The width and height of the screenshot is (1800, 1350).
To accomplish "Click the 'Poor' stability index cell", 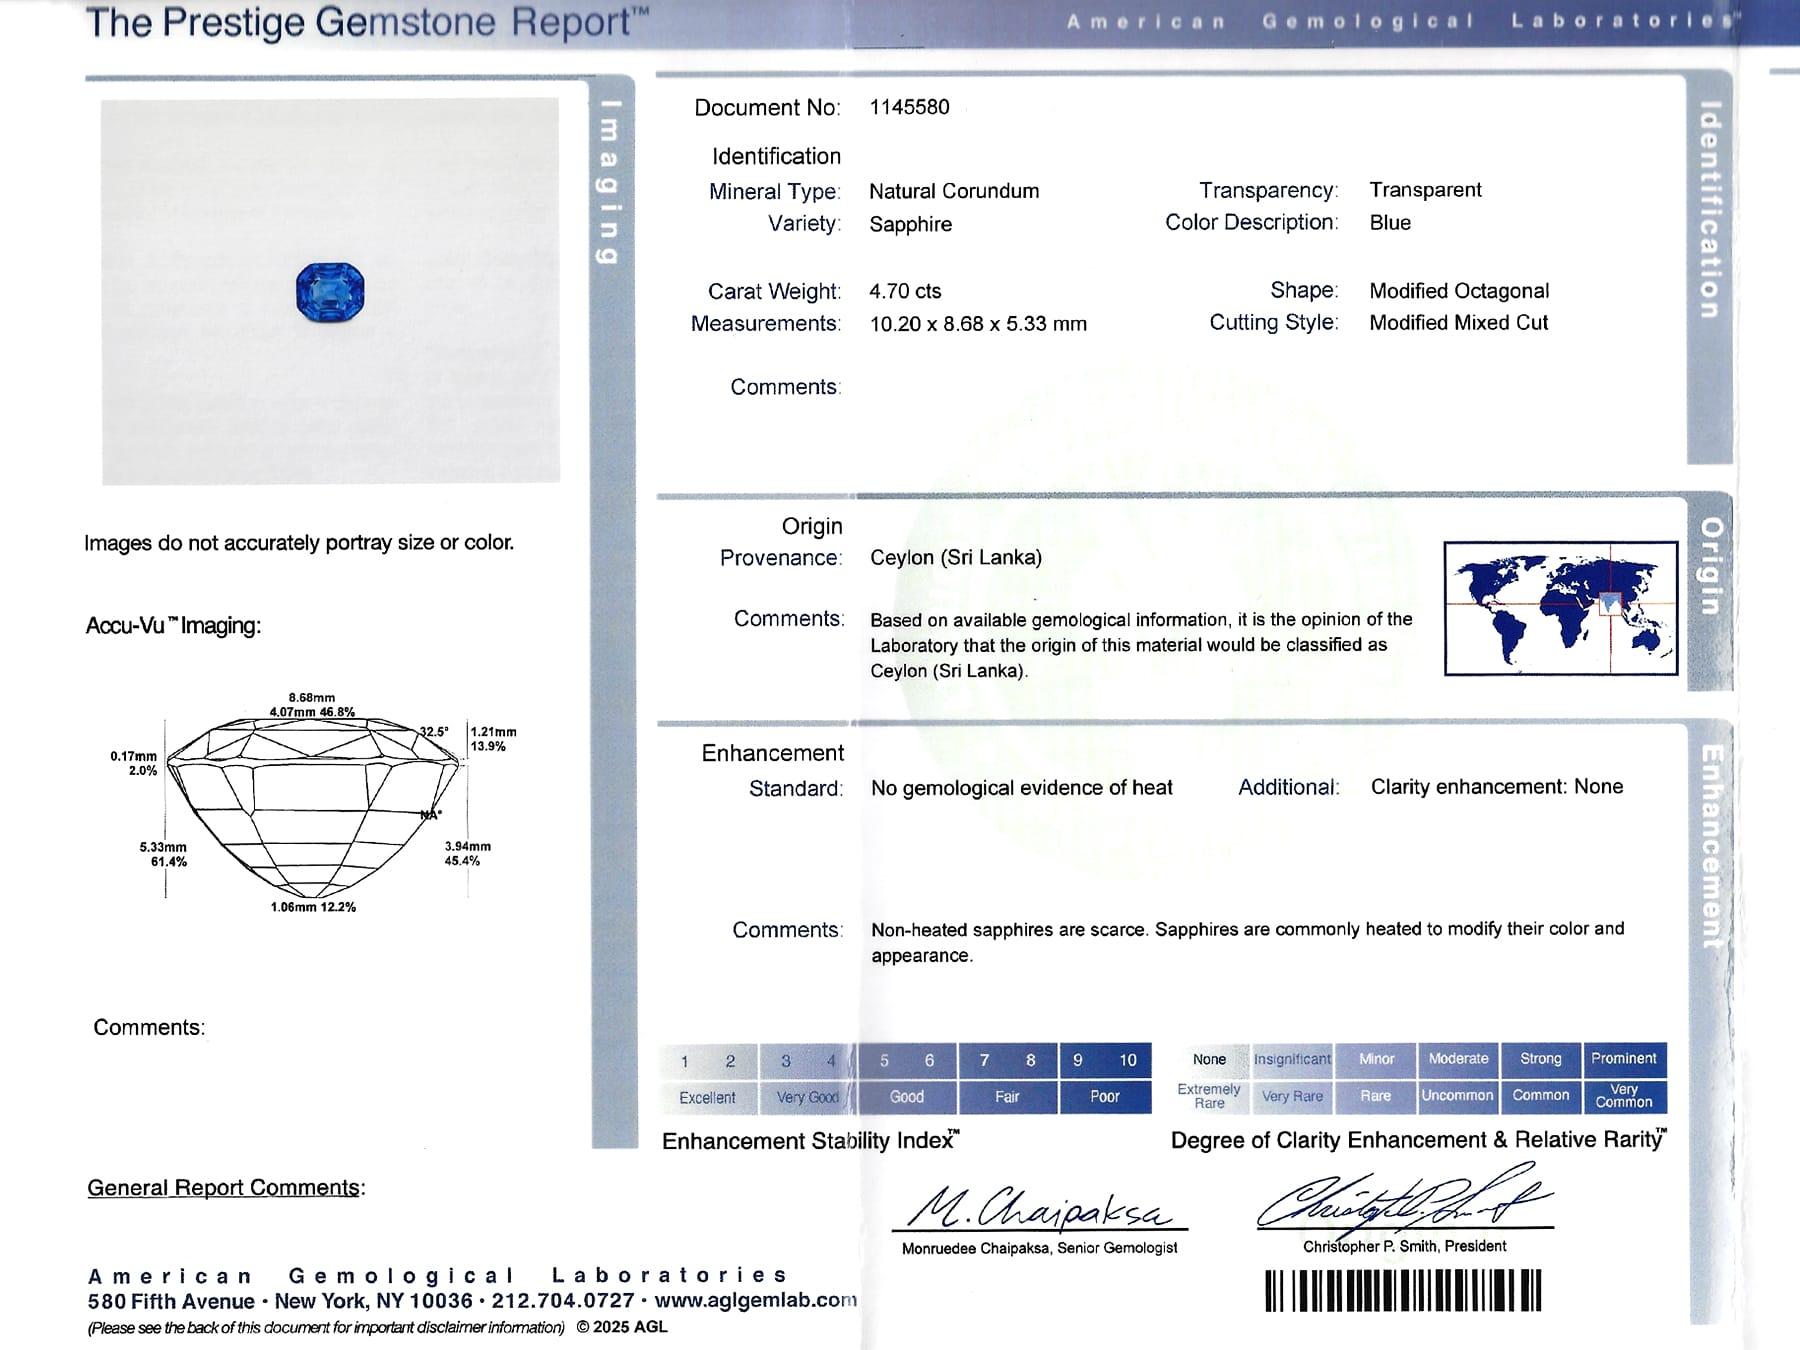I will click(1104, 1097).
